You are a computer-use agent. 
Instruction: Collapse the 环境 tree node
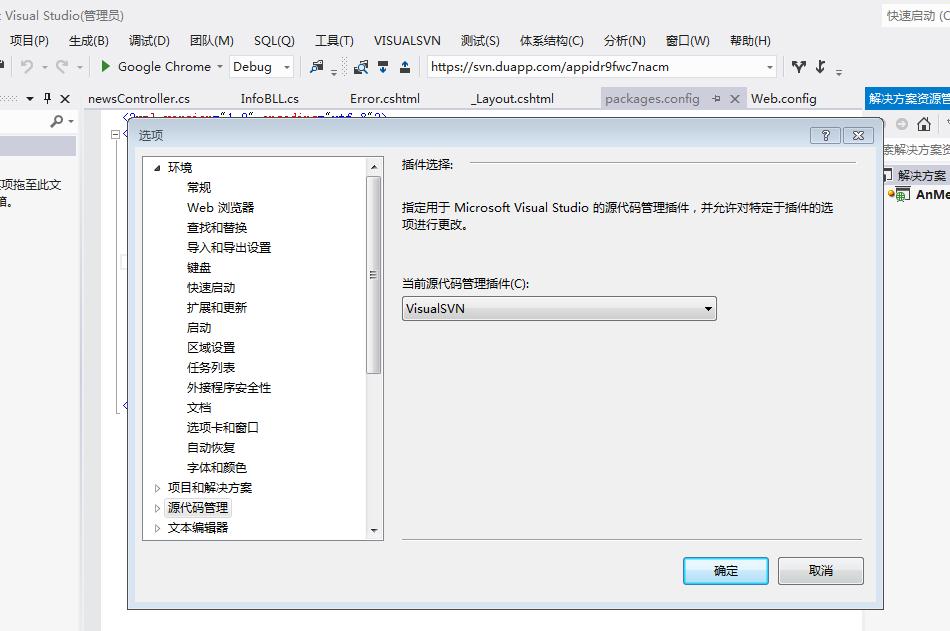[x=157, y=167]
